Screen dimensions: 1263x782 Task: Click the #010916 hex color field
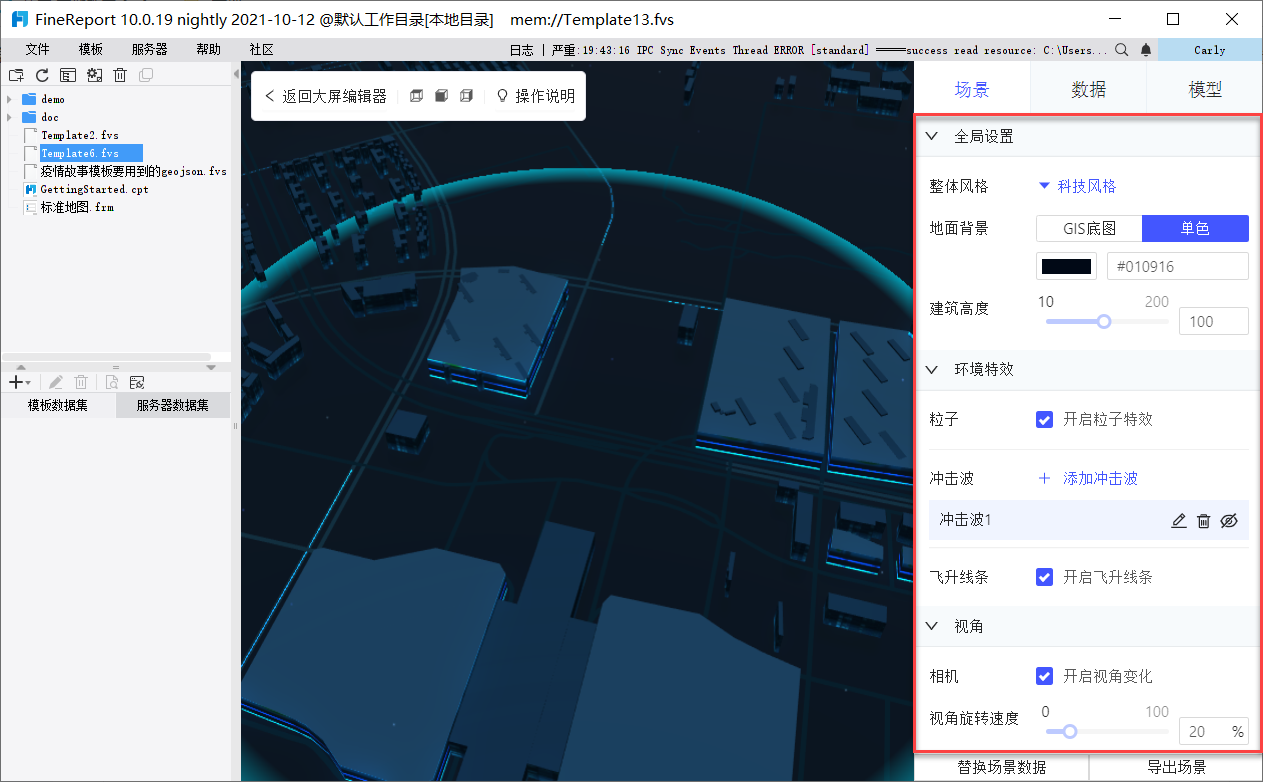click(x=1177, y=266)
